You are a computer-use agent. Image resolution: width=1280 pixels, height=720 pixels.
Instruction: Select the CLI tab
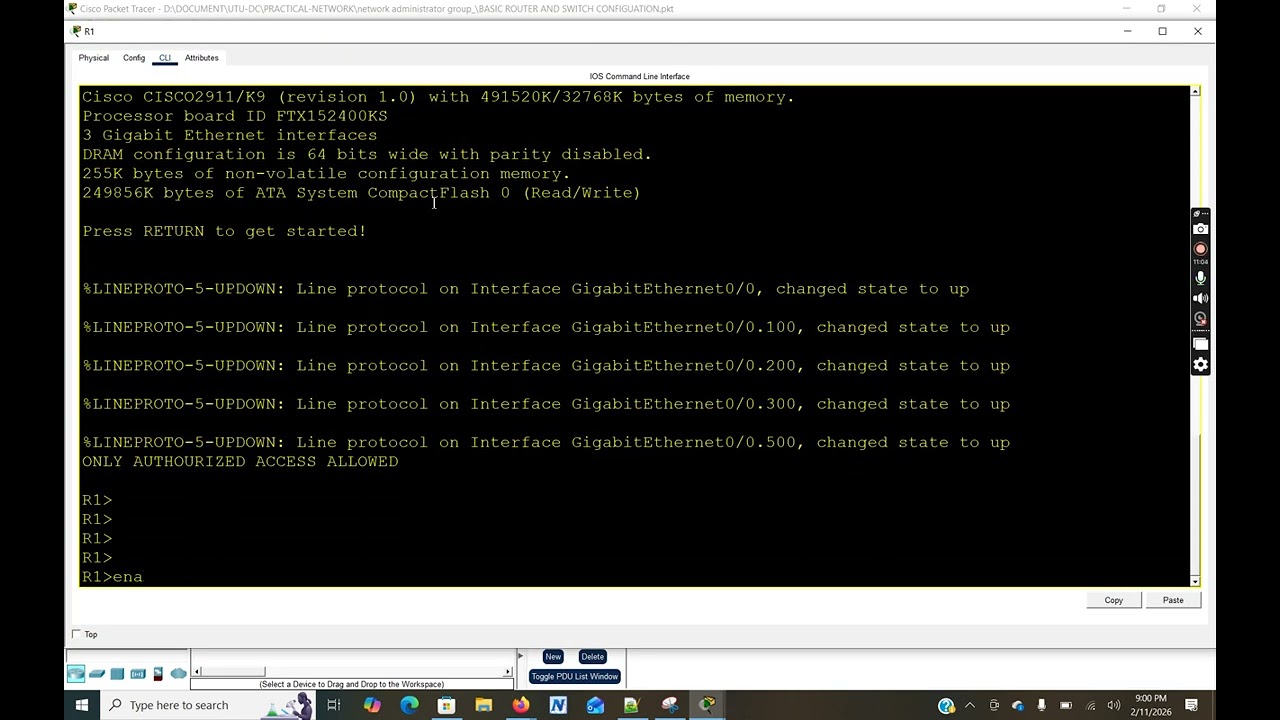(x=165, y=58)
